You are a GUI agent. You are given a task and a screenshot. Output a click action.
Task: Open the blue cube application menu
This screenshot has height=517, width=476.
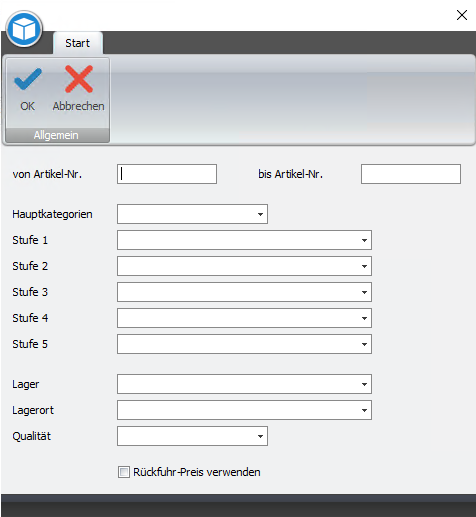click(x=24, y=29)
